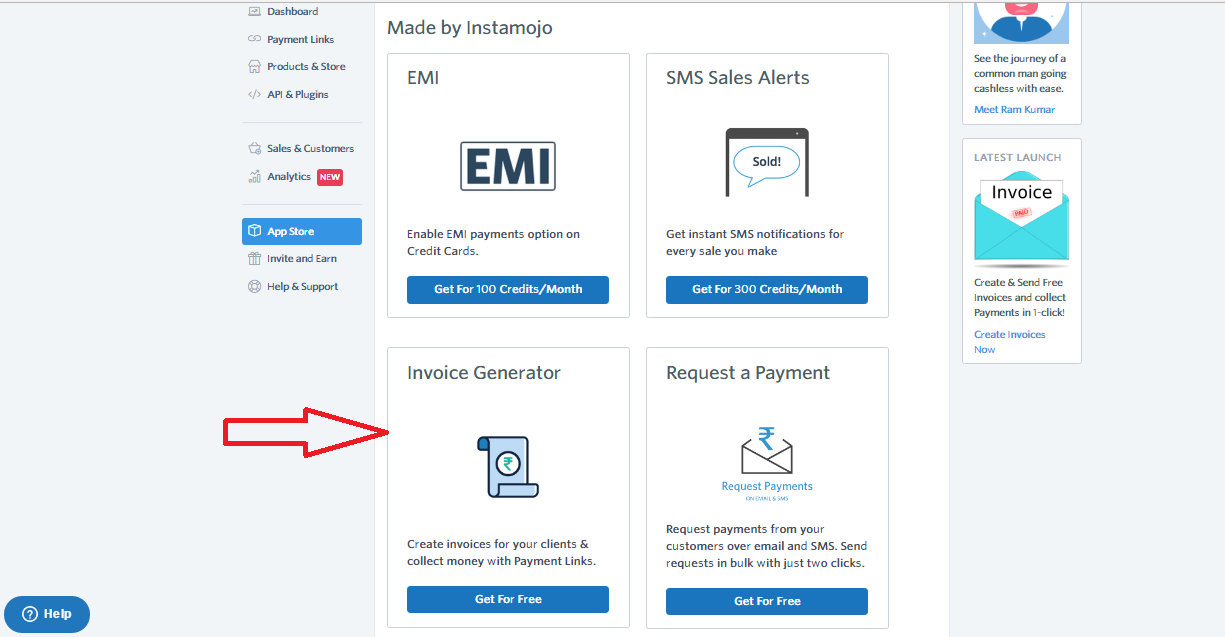Go to Payment Links in sidebar
1225x637 pixels.
(302, 40)
